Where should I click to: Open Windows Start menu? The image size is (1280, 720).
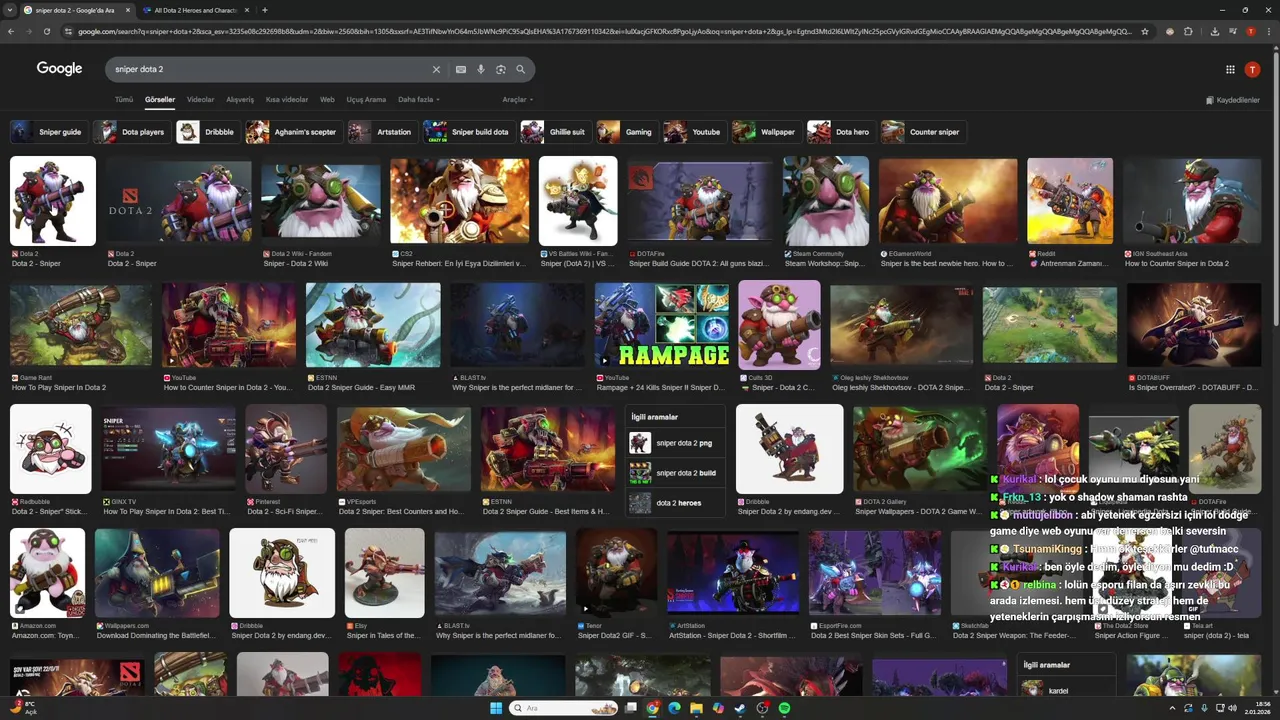(x=496, y=708)
